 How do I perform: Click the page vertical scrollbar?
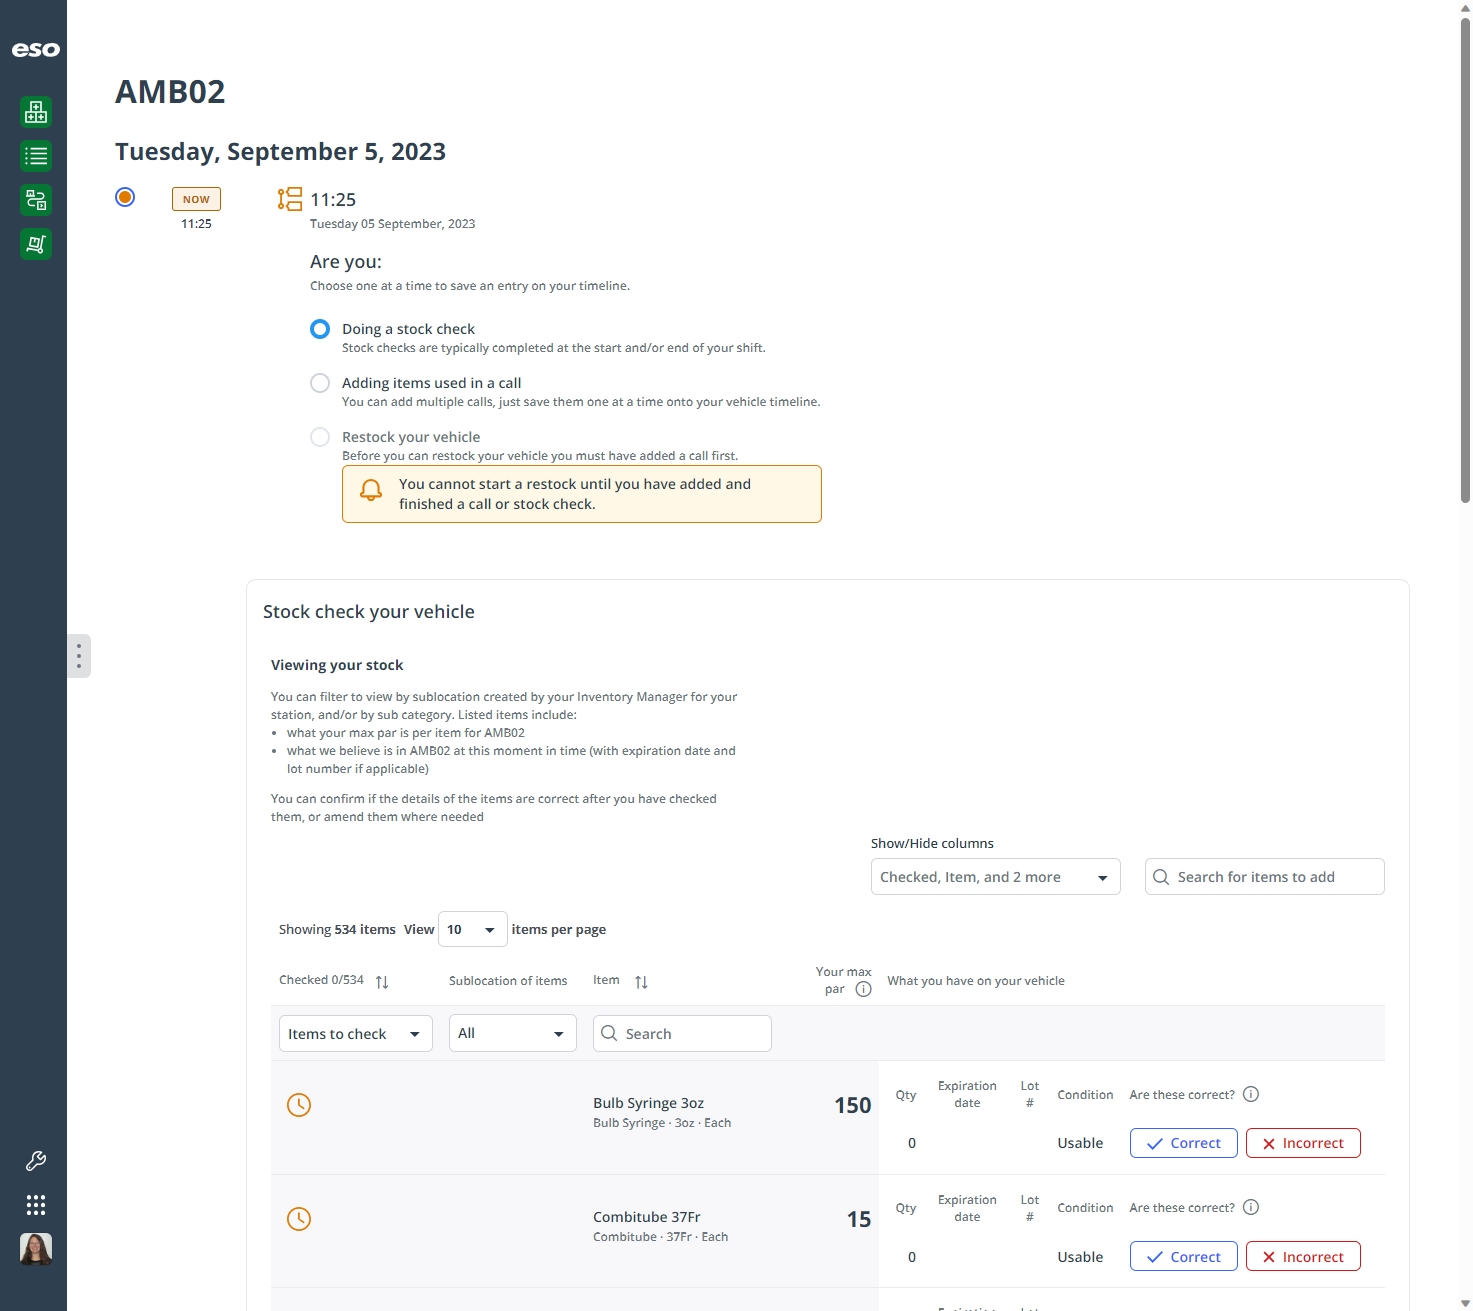[x=1465, y=260]
